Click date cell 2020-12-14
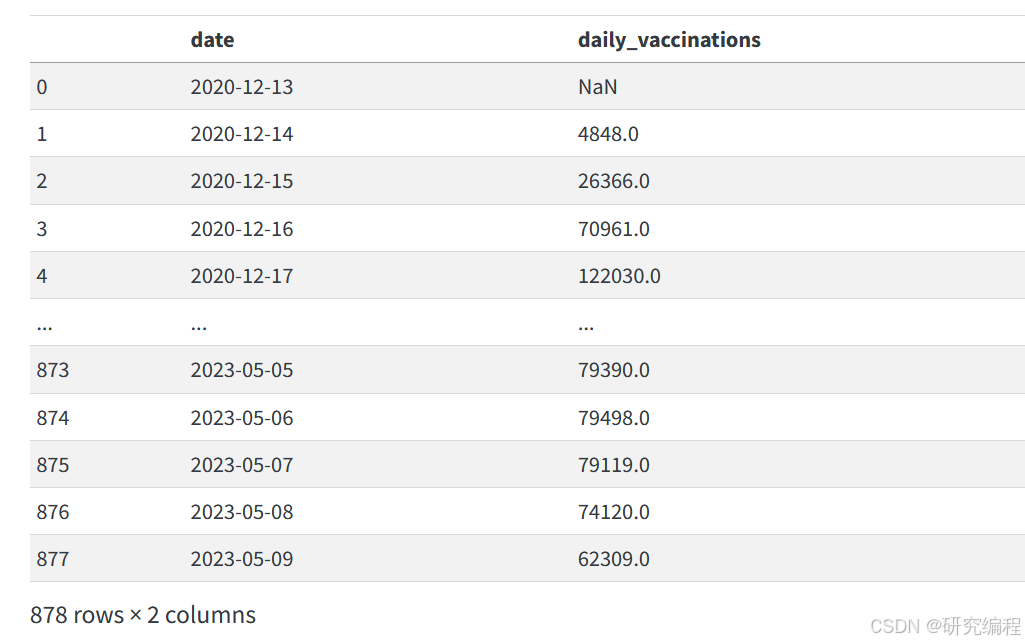The image size is (1025, 644). pos(242,134)
